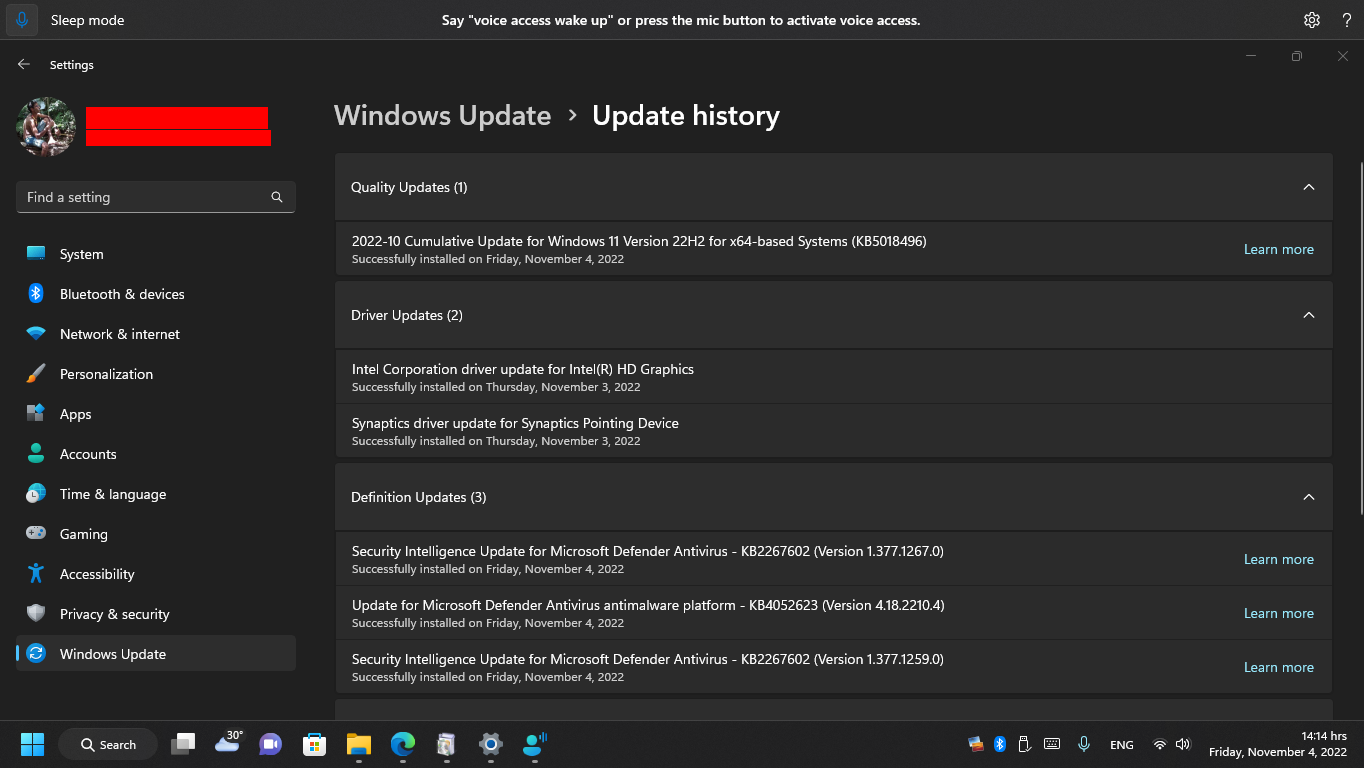Open Accounts settings
This screenshot has width=1364, height=768.
click(156, 454)
